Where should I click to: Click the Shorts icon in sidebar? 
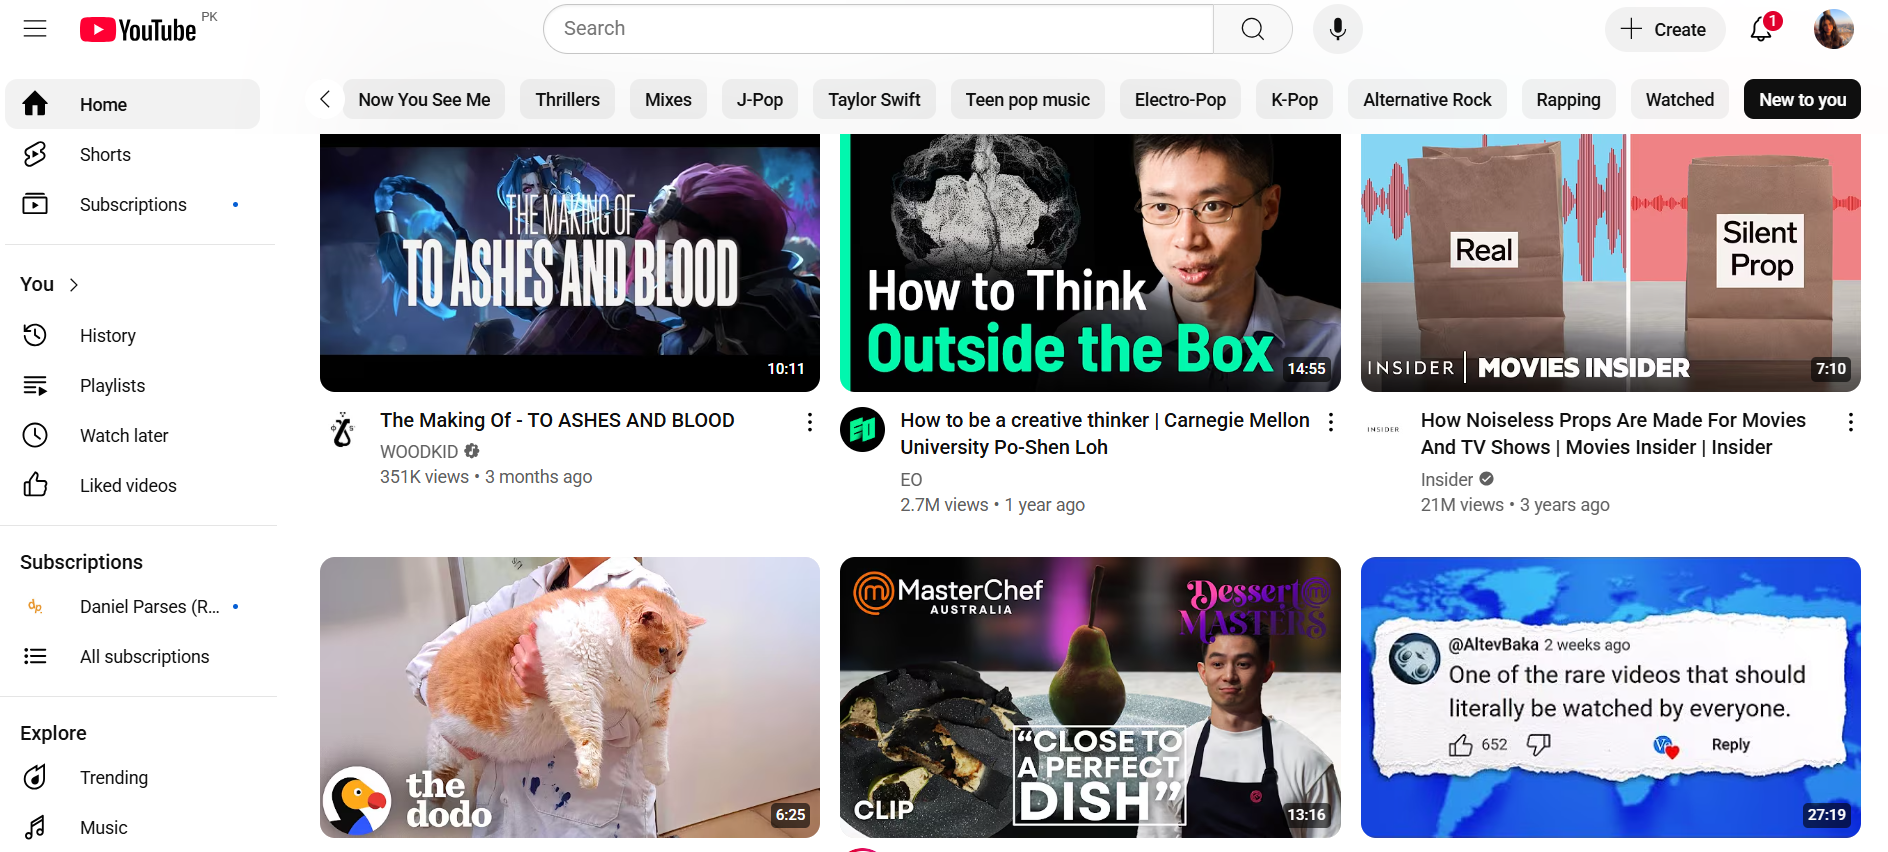35,154
